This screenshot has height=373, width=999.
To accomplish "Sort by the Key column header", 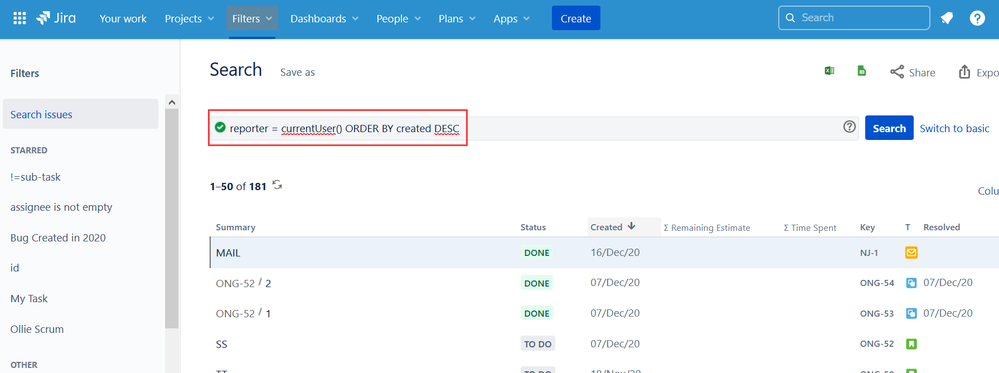I will tap(867, 228).
